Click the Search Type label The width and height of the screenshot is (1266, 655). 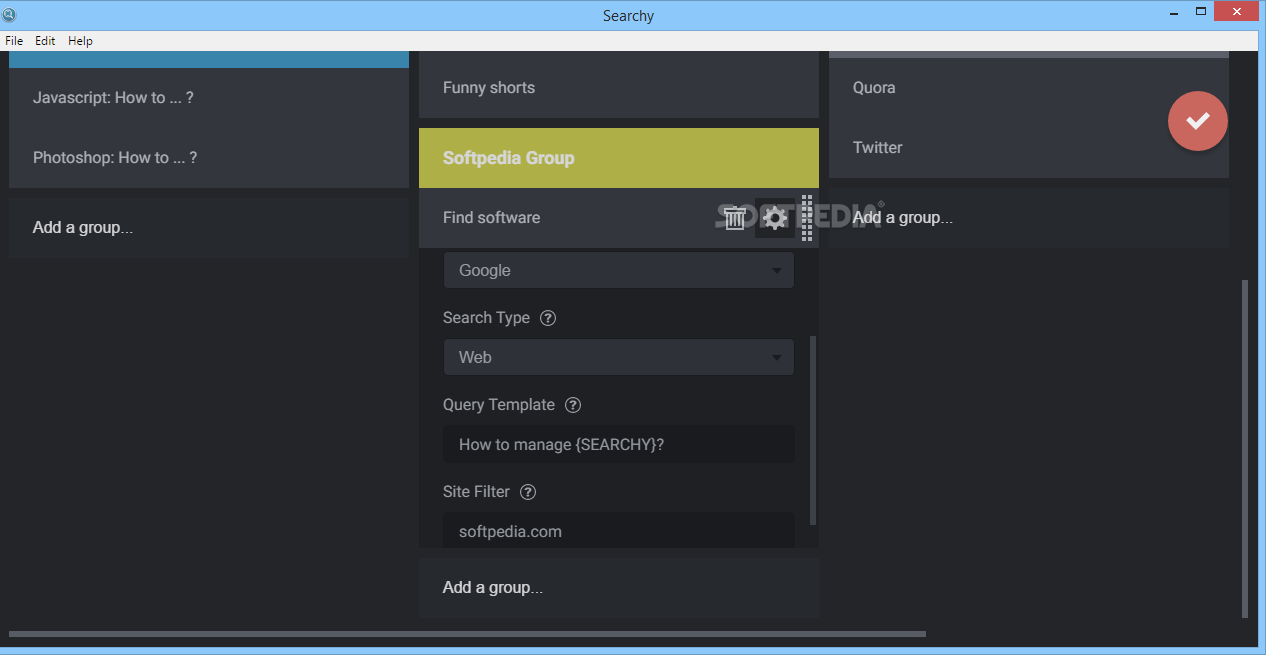(x=486, y=318)
